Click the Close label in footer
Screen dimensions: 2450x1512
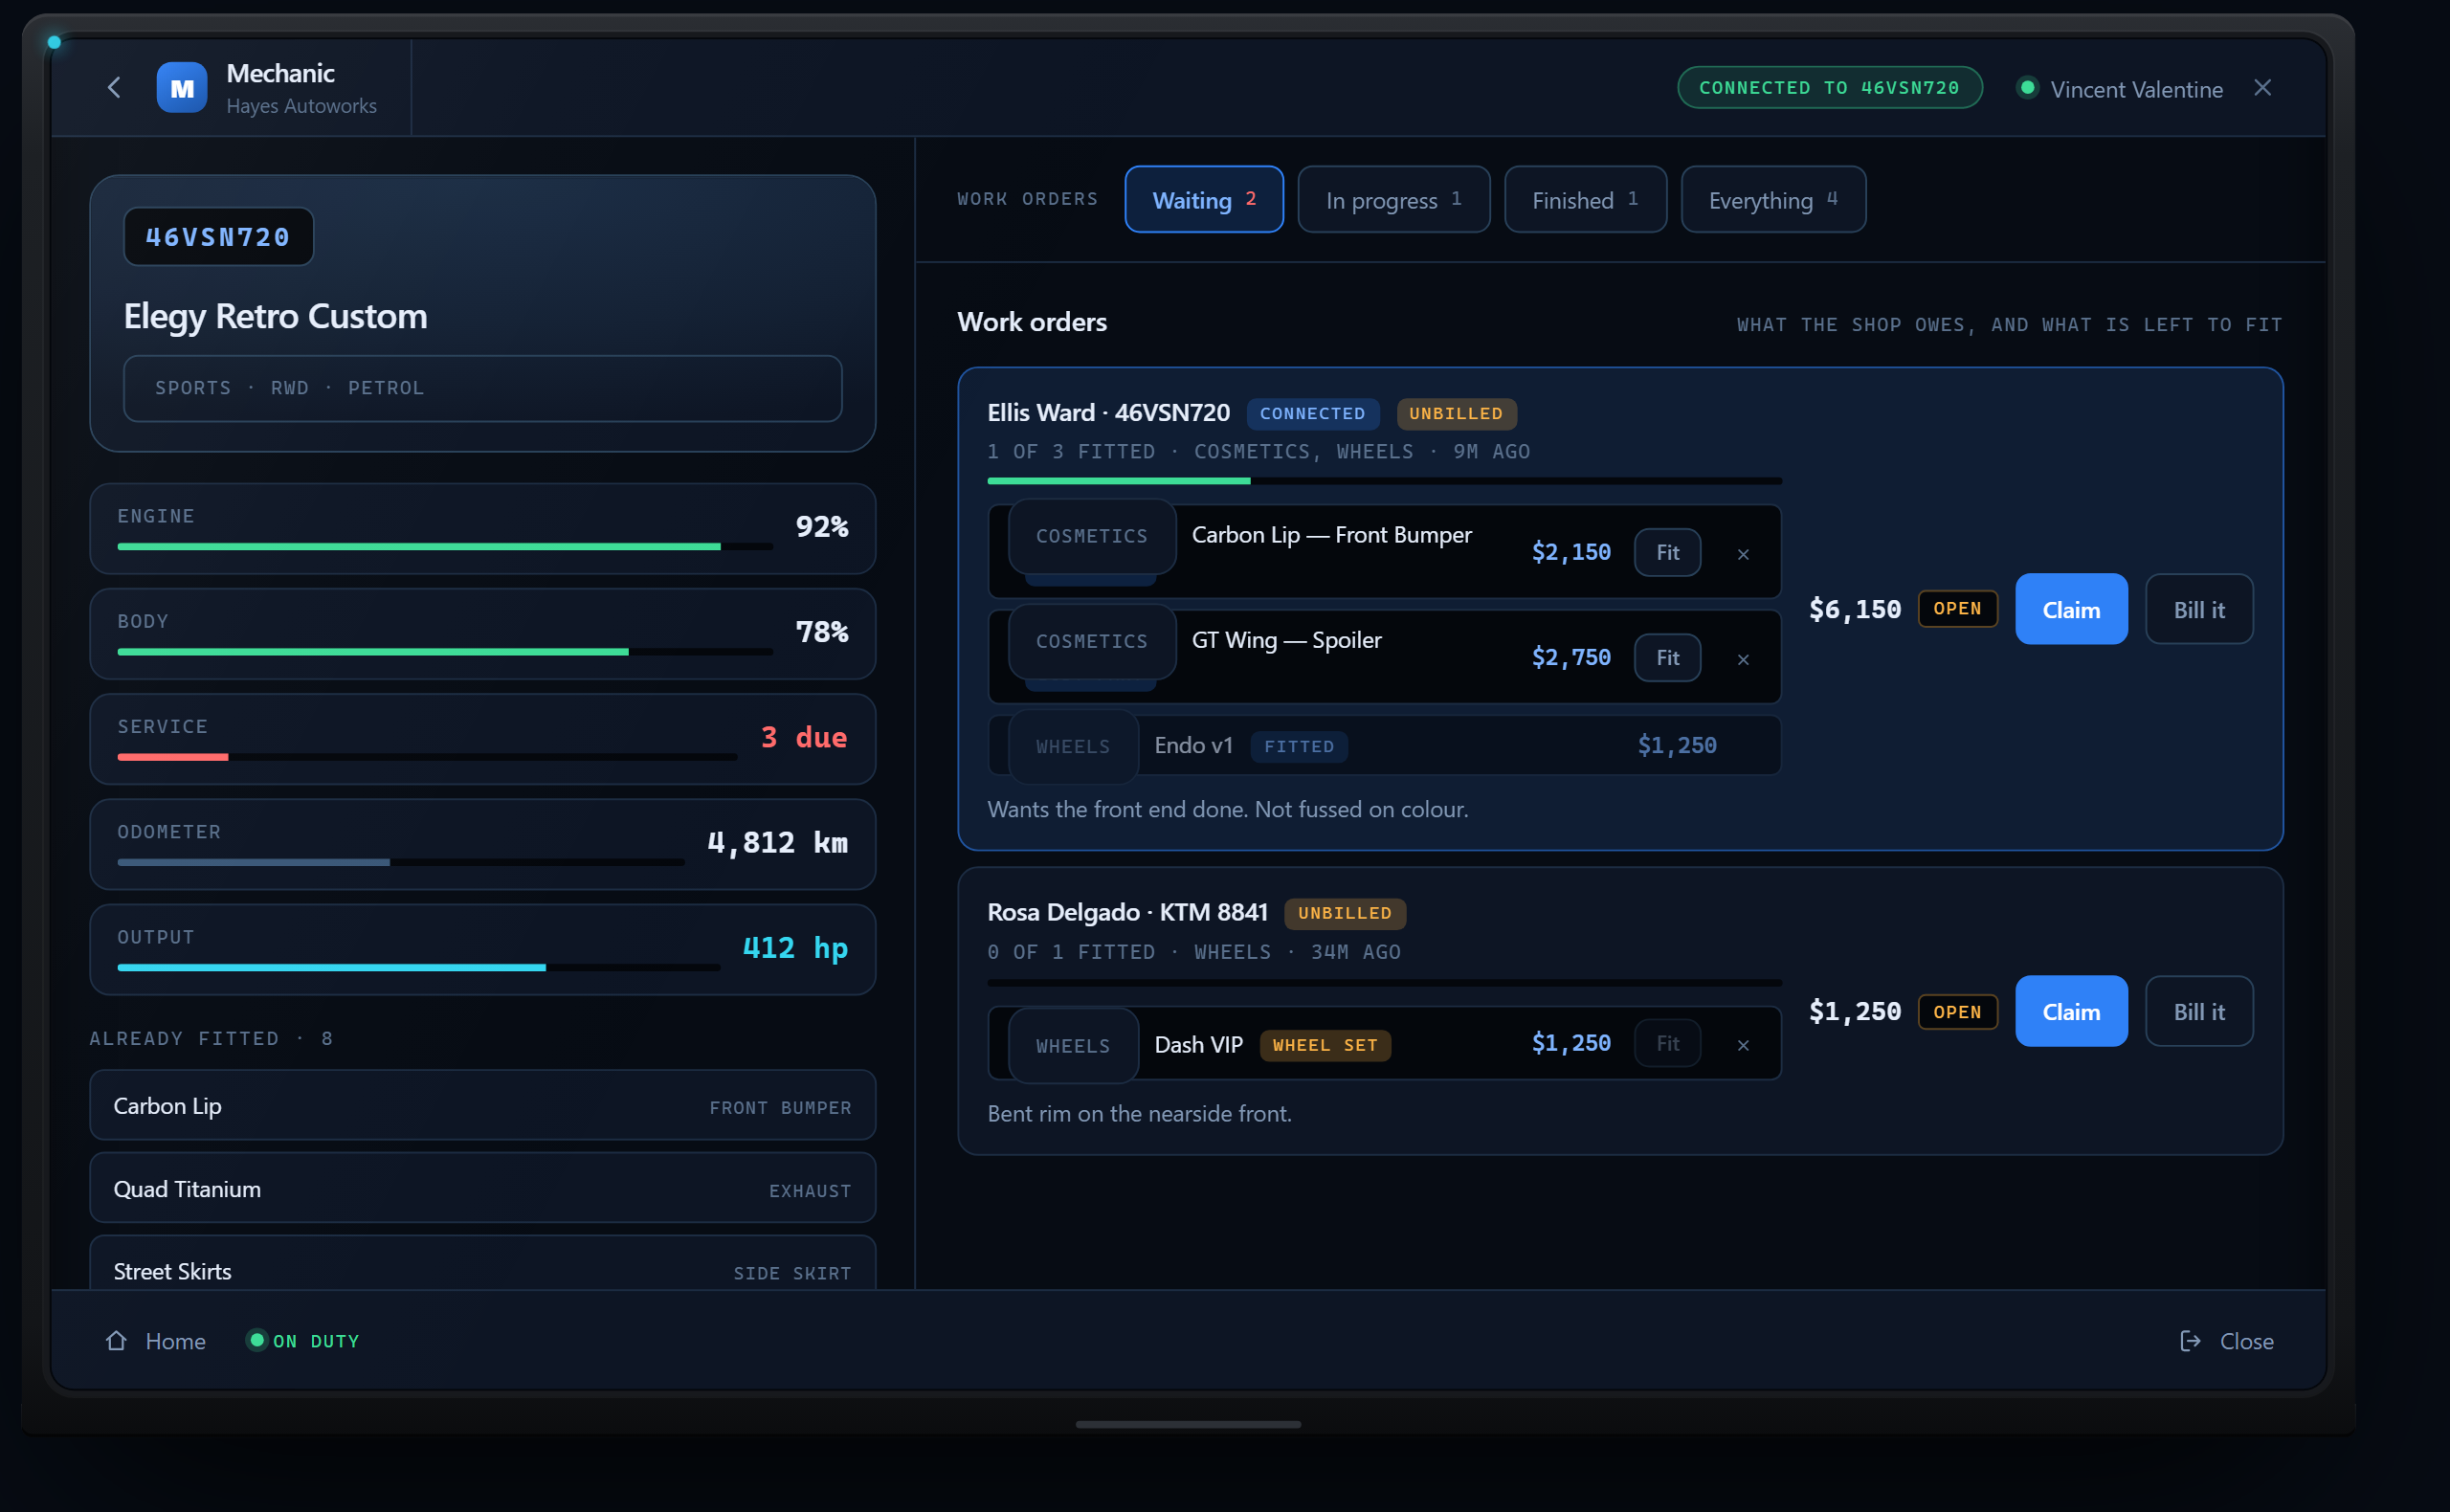point(2246,1341)
